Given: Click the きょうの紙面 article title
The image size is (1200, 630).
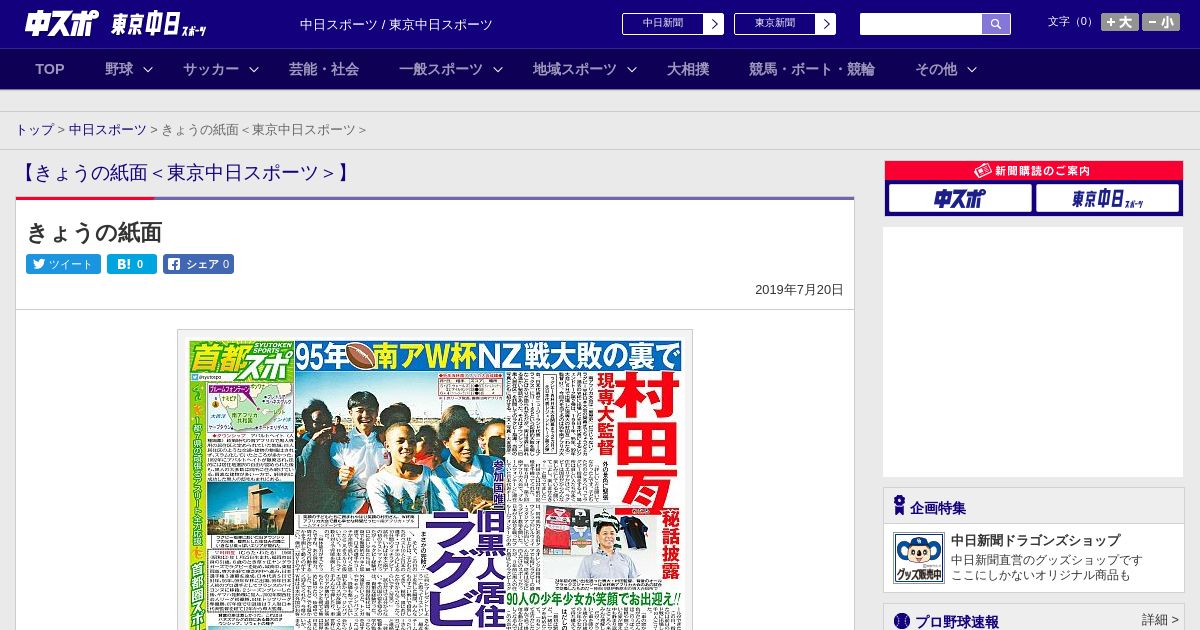Looking at the screenshot, I should 94,232.
